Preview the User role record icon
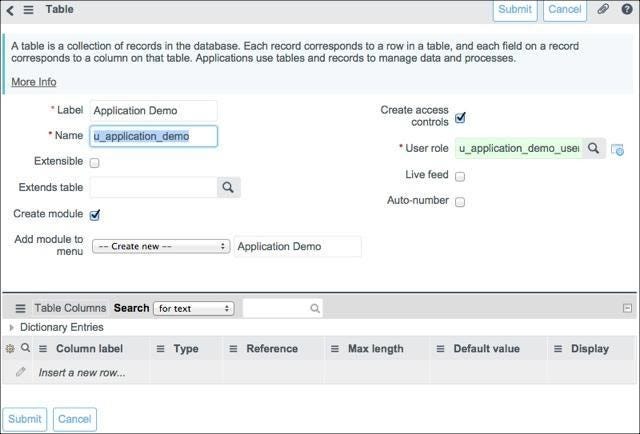 click(x=617, y=149)
